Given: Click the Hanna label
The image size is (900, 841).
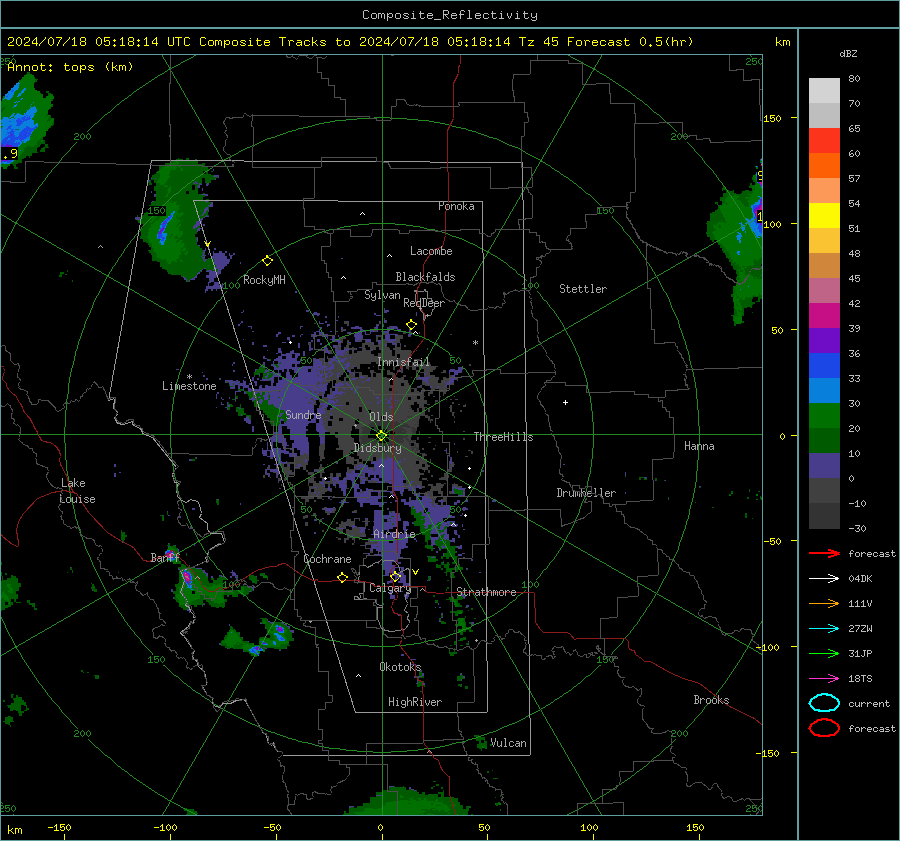Looking at the screenshot, I should tap(699, 446).
